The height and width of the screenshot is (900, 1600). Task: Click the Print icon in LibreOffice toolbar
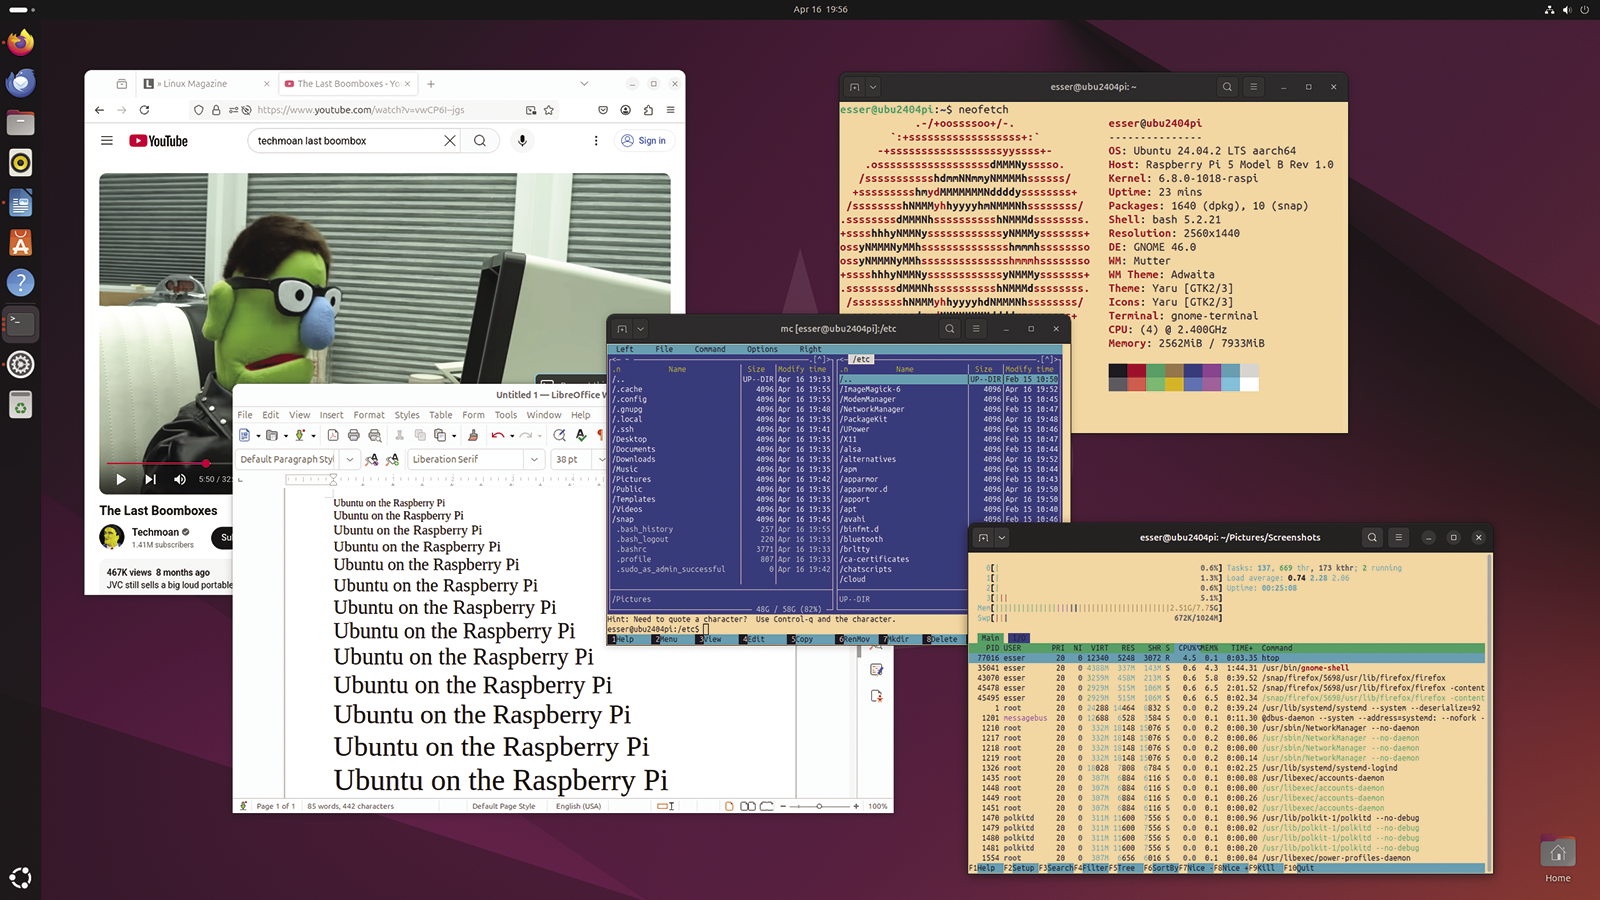pyautogui.click(x=354, y=435)
